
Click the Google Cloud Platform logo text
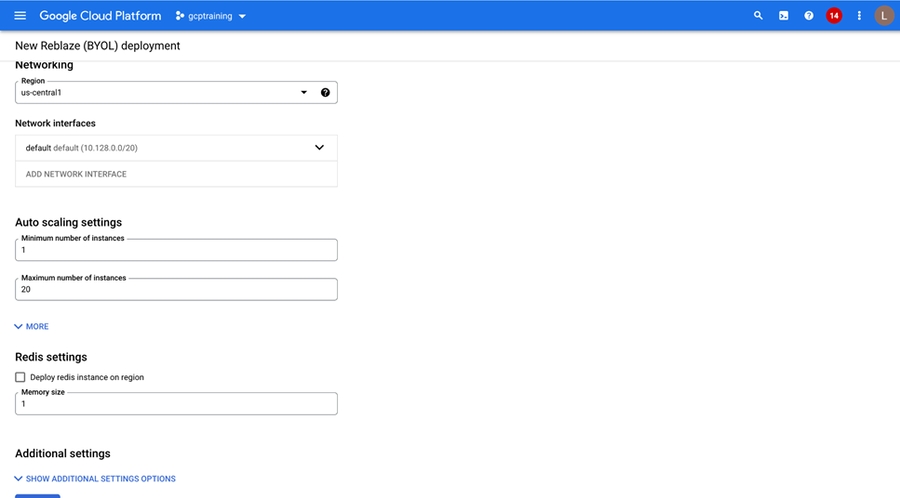100,16
